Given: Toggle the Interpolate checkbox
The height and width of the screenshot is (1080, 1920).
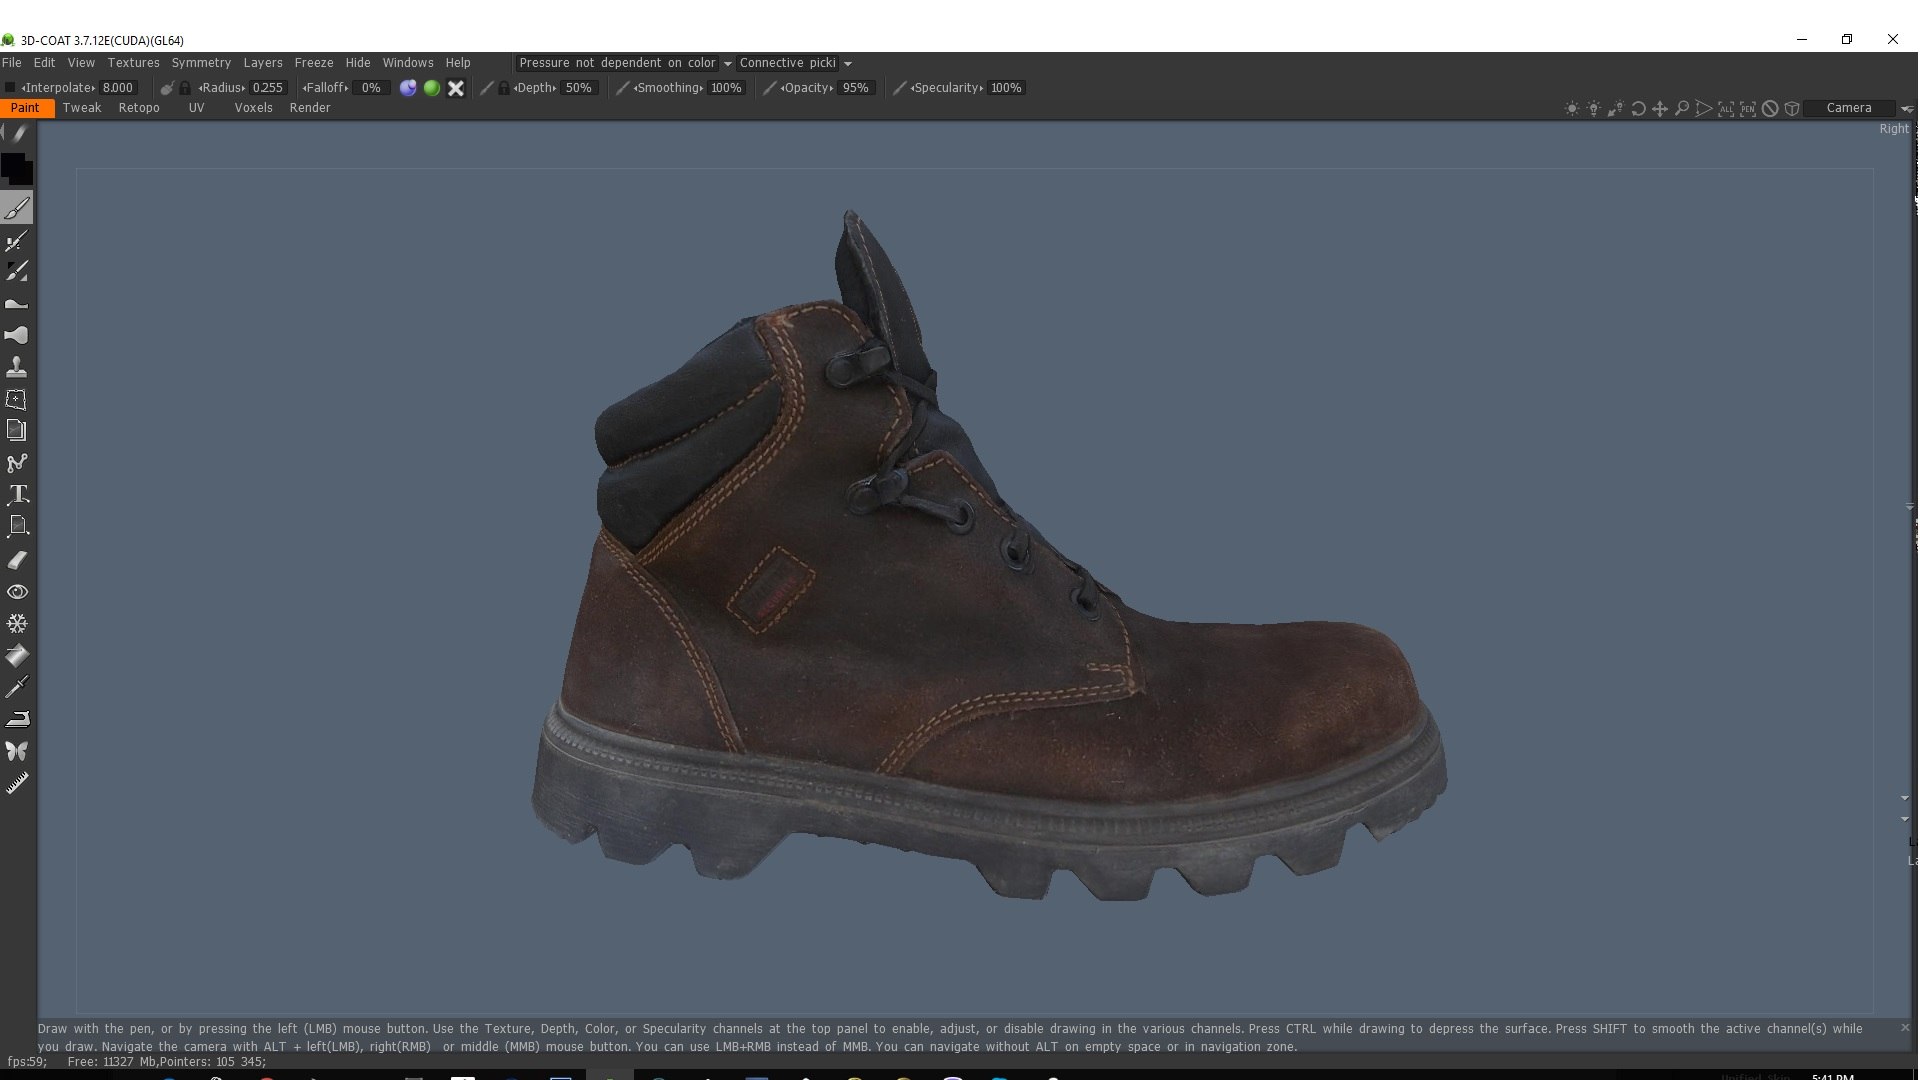Looking at the screenshot, I should (10, 88).
